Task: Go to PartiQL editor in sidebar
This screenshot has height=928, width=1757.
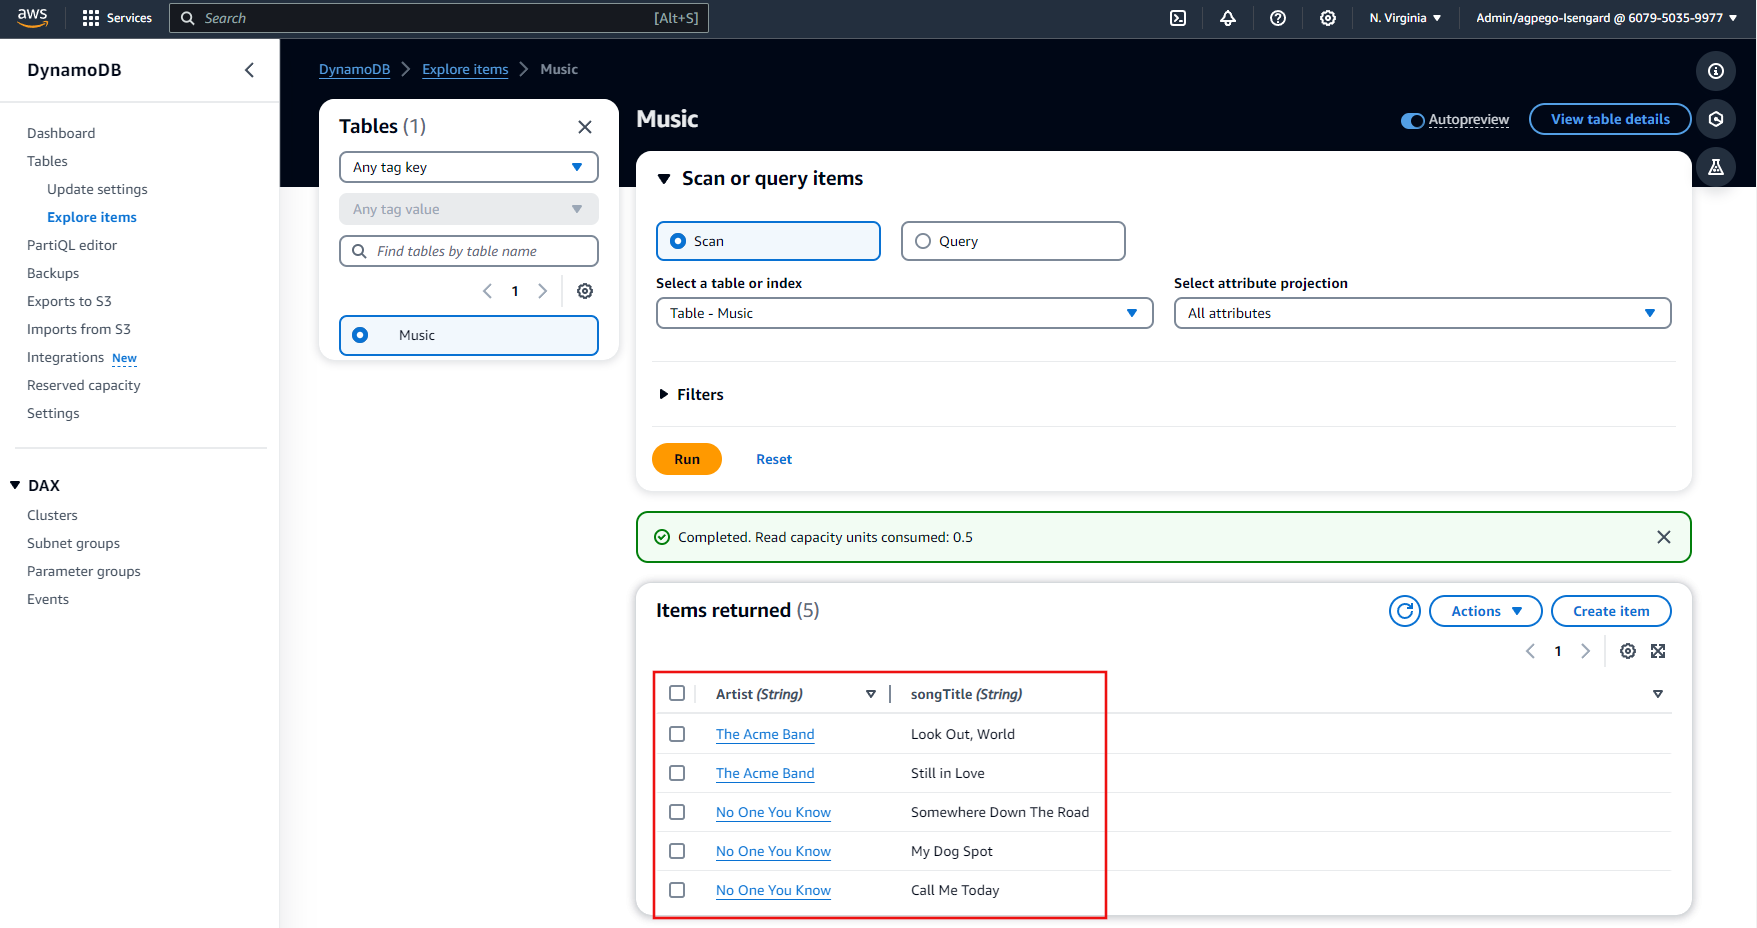Action: coord(72,245)
